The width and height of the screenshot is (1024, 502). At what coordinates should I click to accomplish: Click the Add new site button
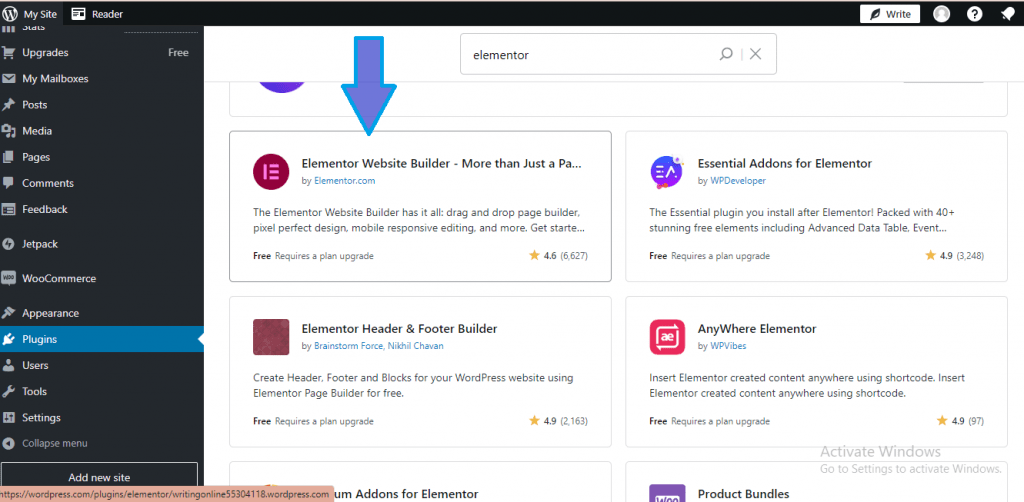[99, 477]
